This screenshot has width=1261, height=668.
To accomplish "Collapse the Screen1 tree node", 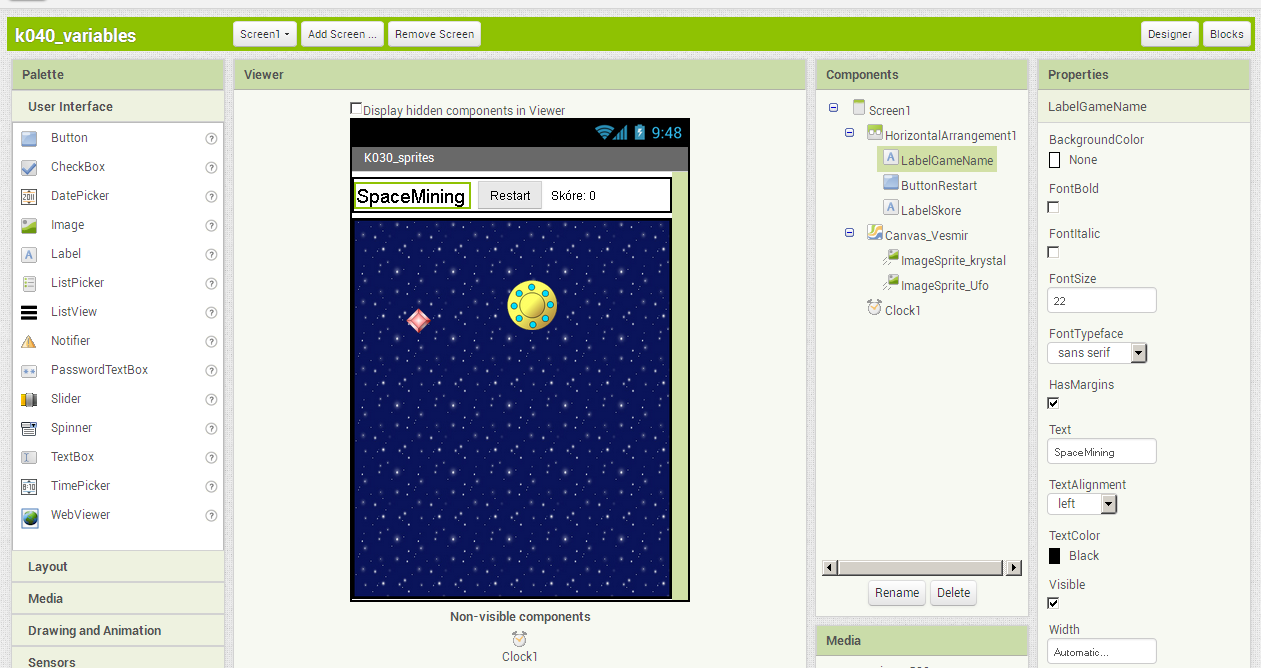I will (833, 108).
